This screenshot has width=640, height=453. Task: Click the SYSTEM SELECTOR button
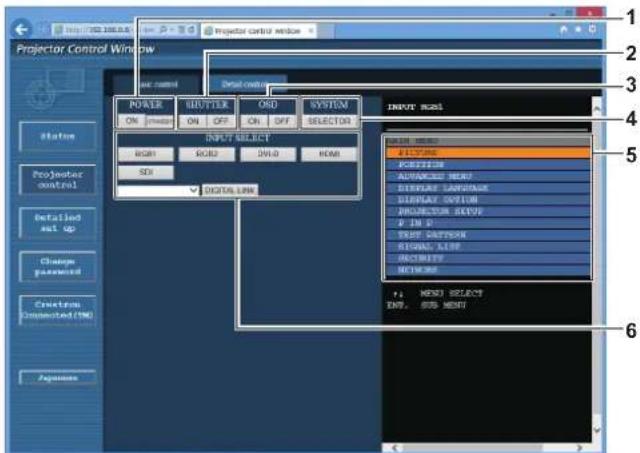(329, 121)
